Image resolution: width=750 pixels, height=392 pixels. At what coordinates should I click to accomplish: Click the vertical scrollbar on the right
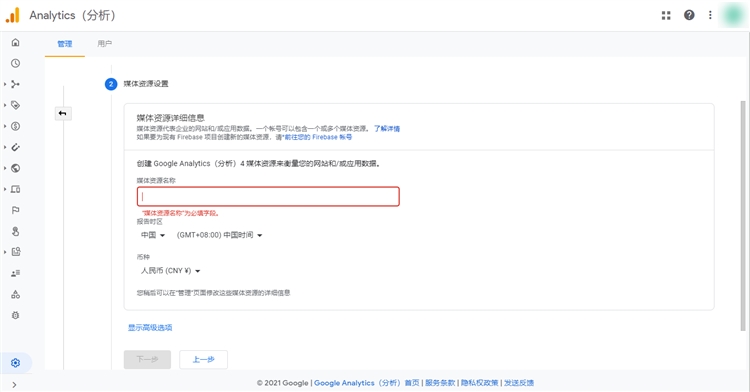(x=743, y=215)
